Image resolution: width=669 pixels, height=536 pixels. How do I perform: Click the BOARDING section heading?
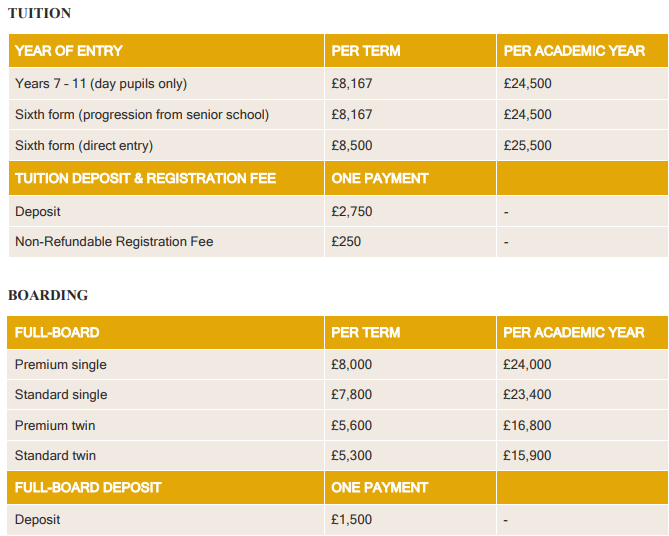click(48, 295)
